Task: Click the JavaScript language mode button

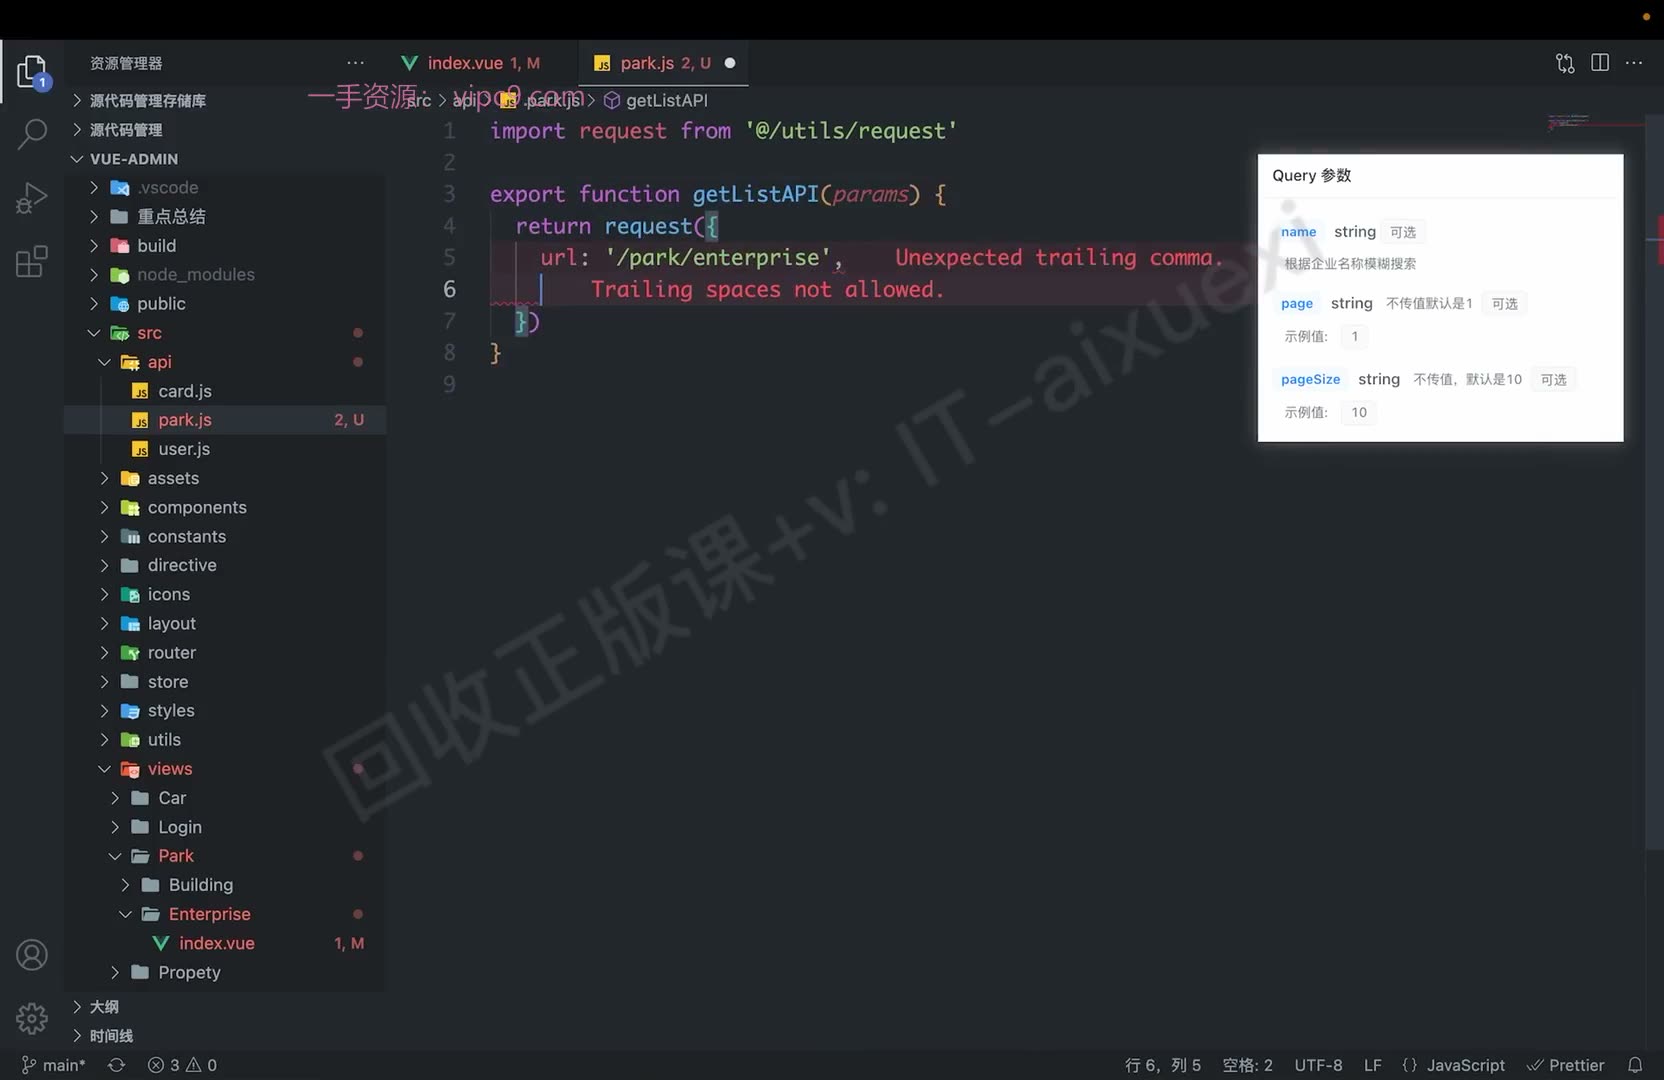Action: pyautogui.click(x=1454, y=1065)
